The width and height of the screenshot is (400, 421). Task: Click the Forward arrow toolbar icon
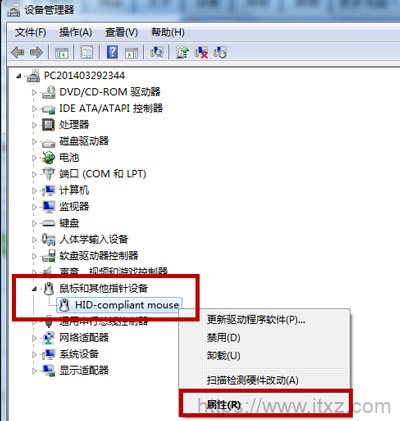(x=36, y=53)
